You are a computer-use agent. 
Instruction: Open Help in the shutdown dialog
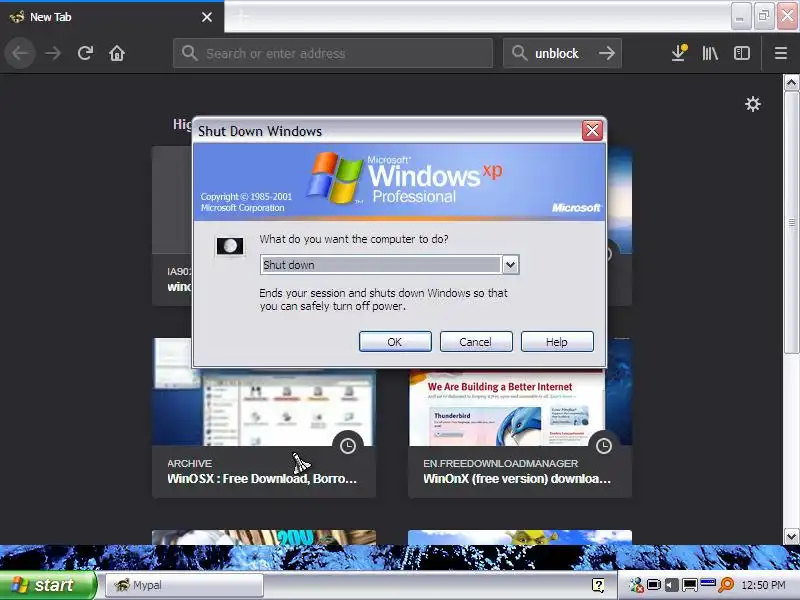click(557, 341)
